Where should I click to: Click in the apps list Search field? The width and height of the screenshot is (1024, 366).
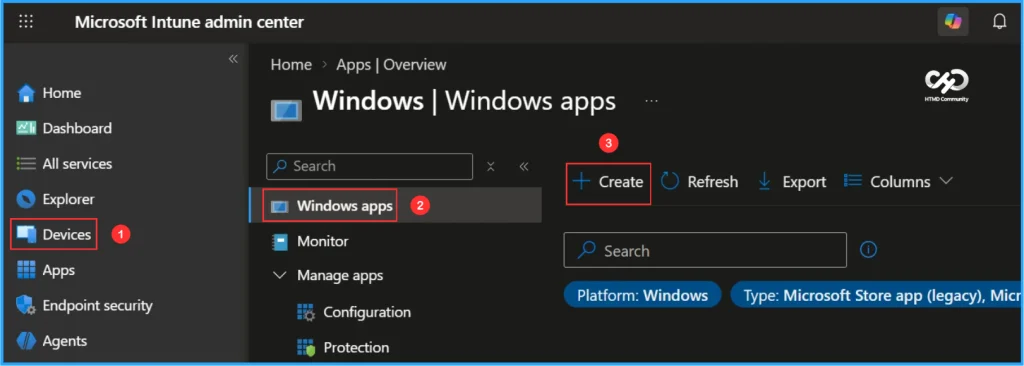705,250
